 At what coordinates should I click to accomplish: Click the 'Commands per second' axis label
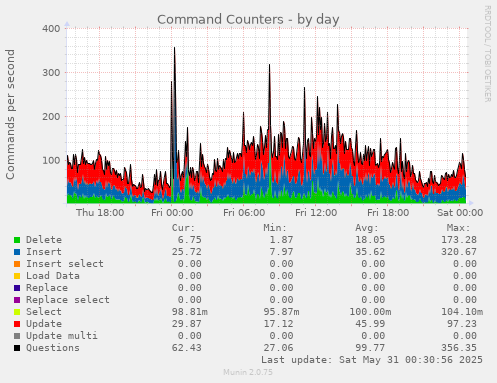tap(10, 114)
